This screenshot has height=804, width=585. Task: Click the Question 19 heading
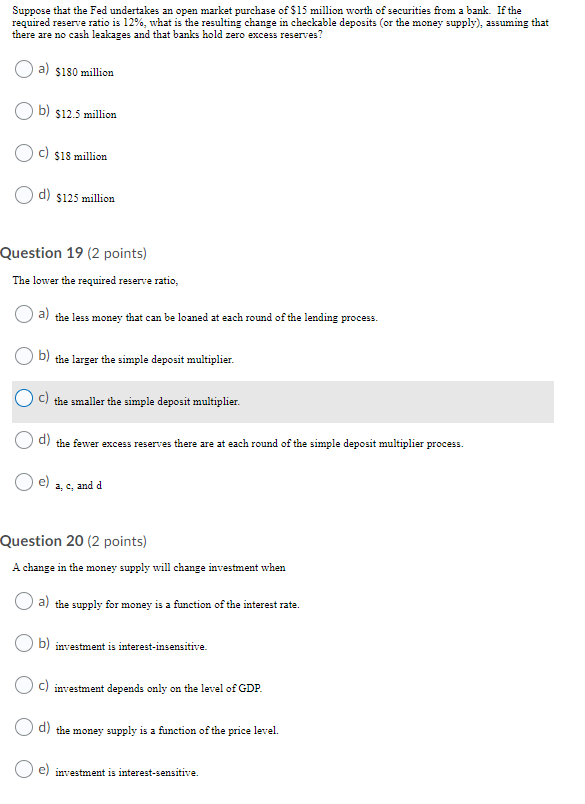73,253
